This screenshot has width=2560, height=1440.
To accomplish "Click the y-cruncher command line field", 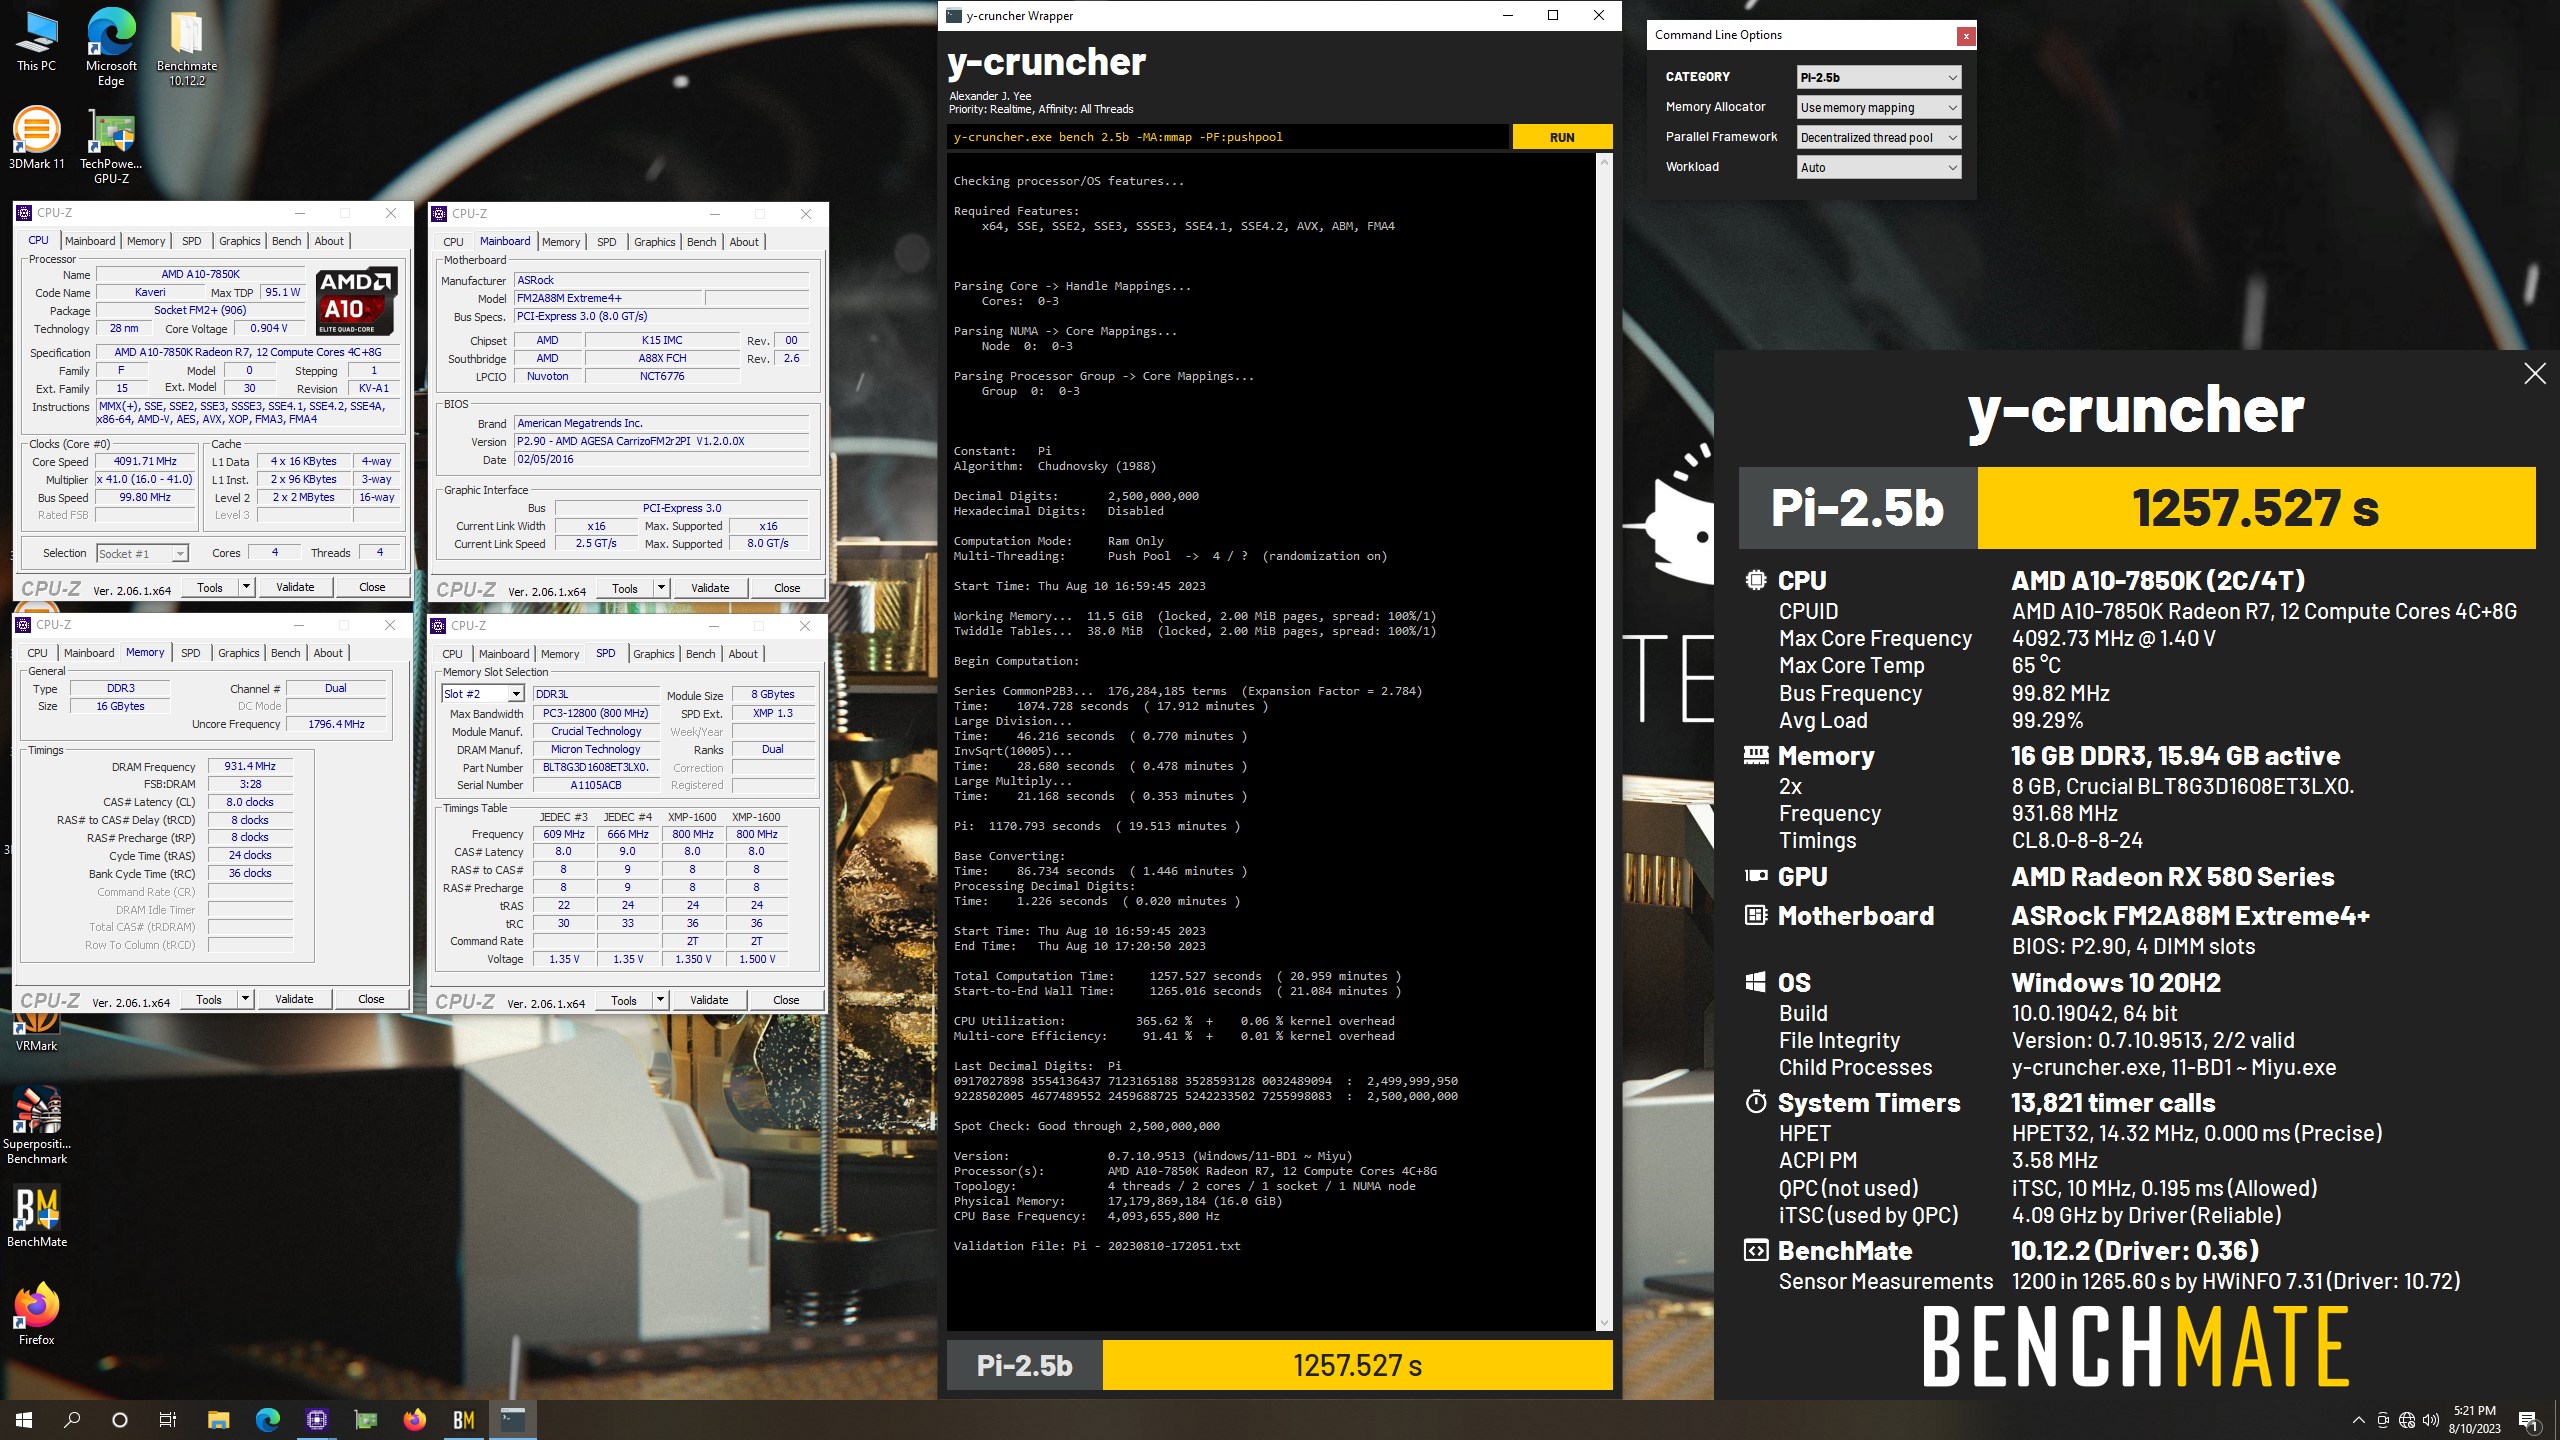I will pos(1228,137).
